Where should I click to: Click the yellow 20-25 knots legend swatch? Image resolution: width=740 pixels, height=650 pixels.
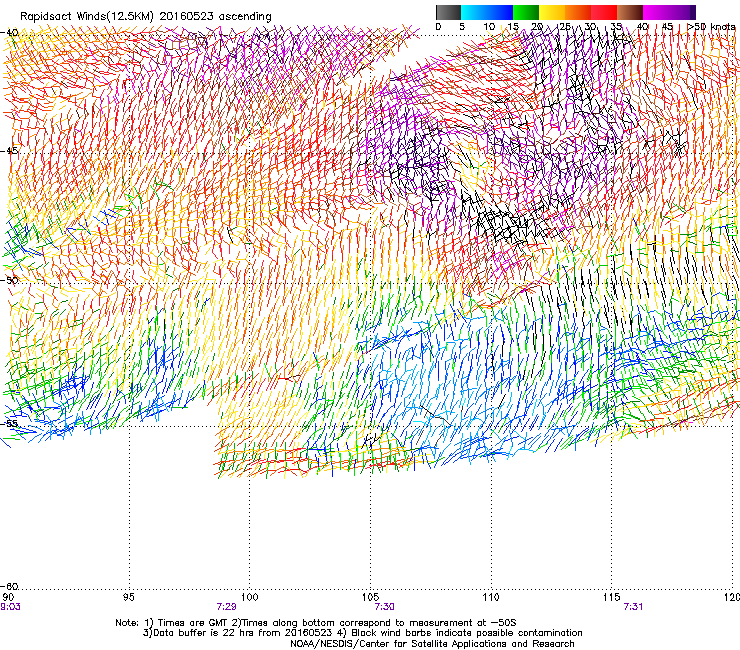tap(552, 12)
